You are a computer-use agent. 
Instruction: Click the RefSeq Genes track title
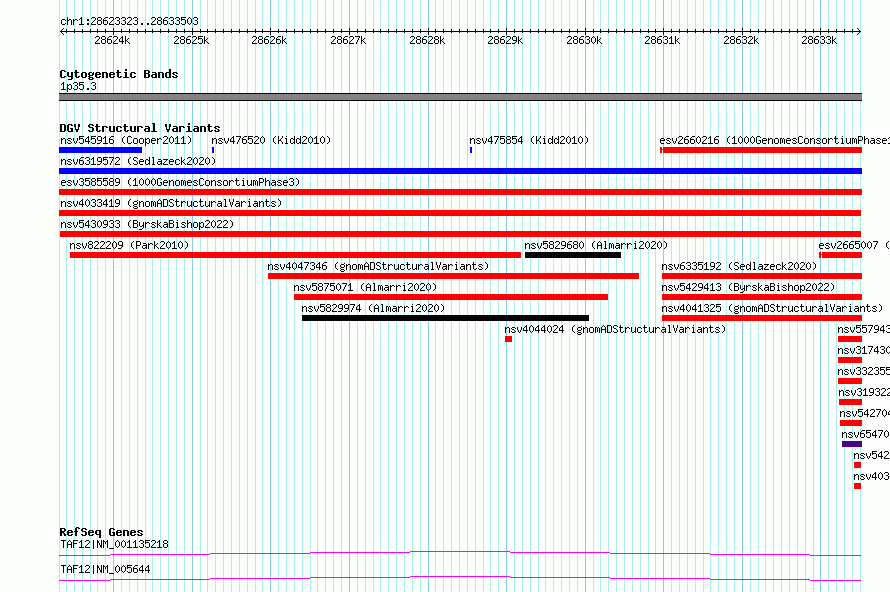click(x=101, y=532)
